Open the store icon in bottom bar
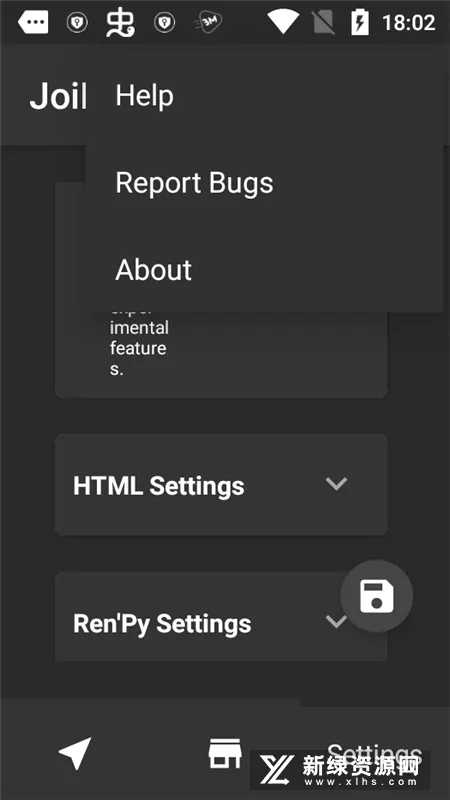The width and height of the screenshot is (450, 800). [x=225, y=753]
